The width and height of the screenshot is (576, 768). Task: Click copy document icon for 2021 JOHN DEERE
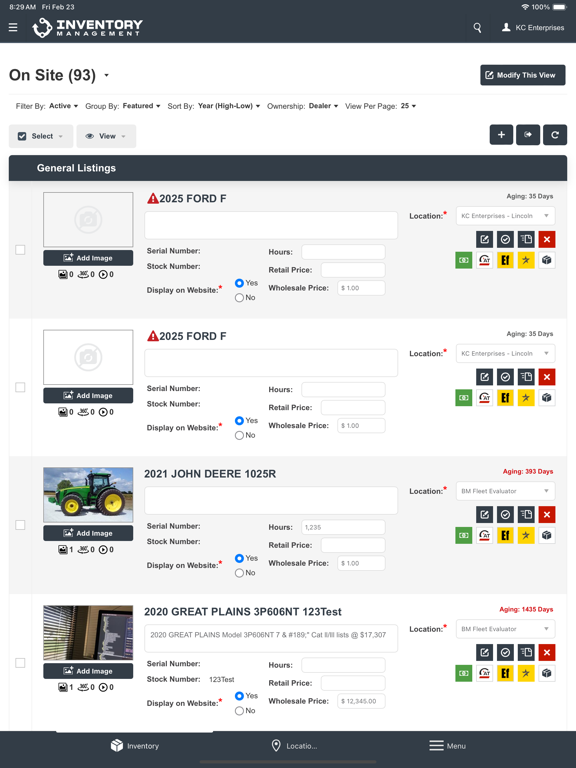tap(526, 514)
